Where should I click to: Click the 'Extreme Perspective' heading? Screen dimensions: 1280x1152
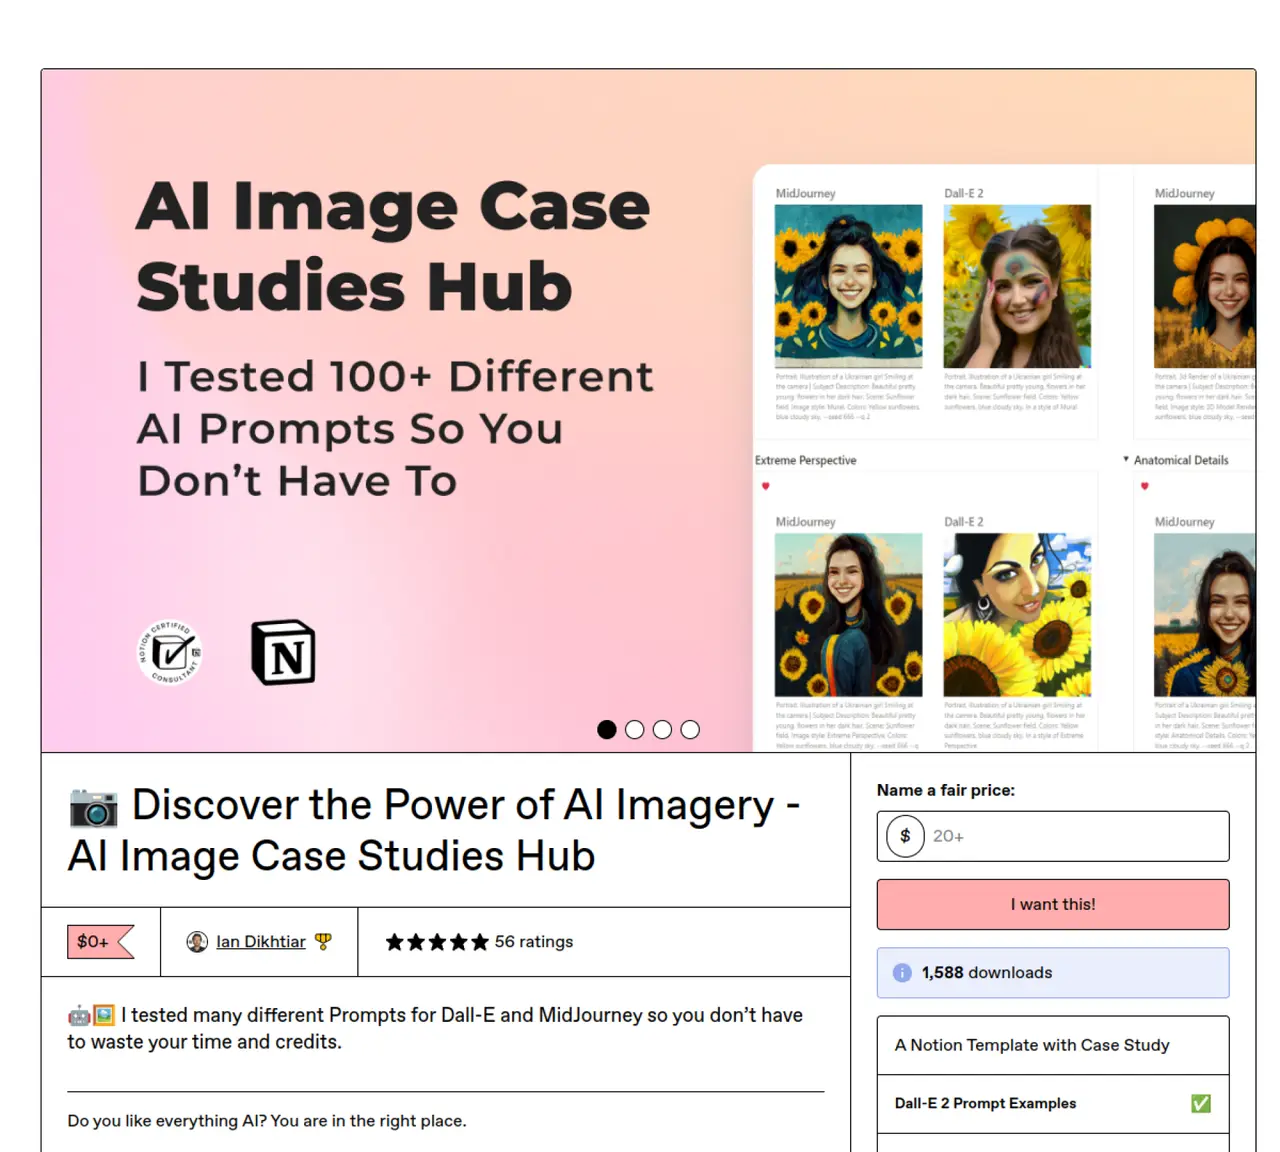click(806, 460)
